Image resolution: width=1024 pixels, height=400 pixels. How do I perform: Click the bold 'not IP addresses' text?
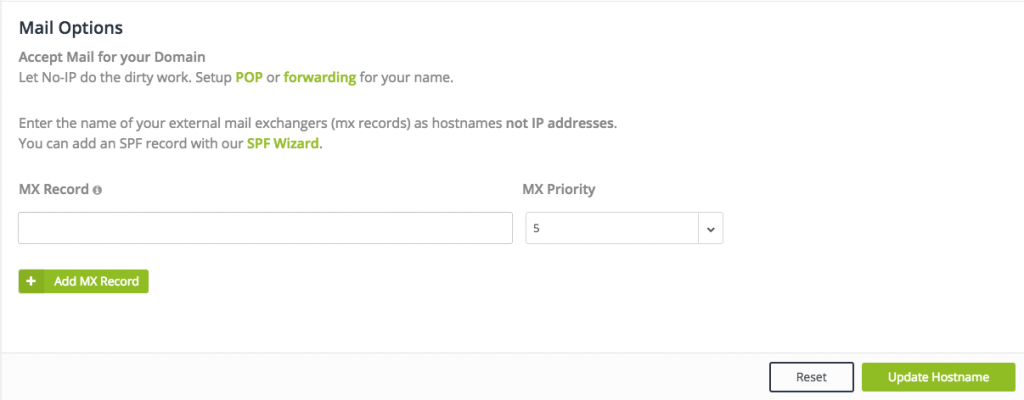coord(560,124)
